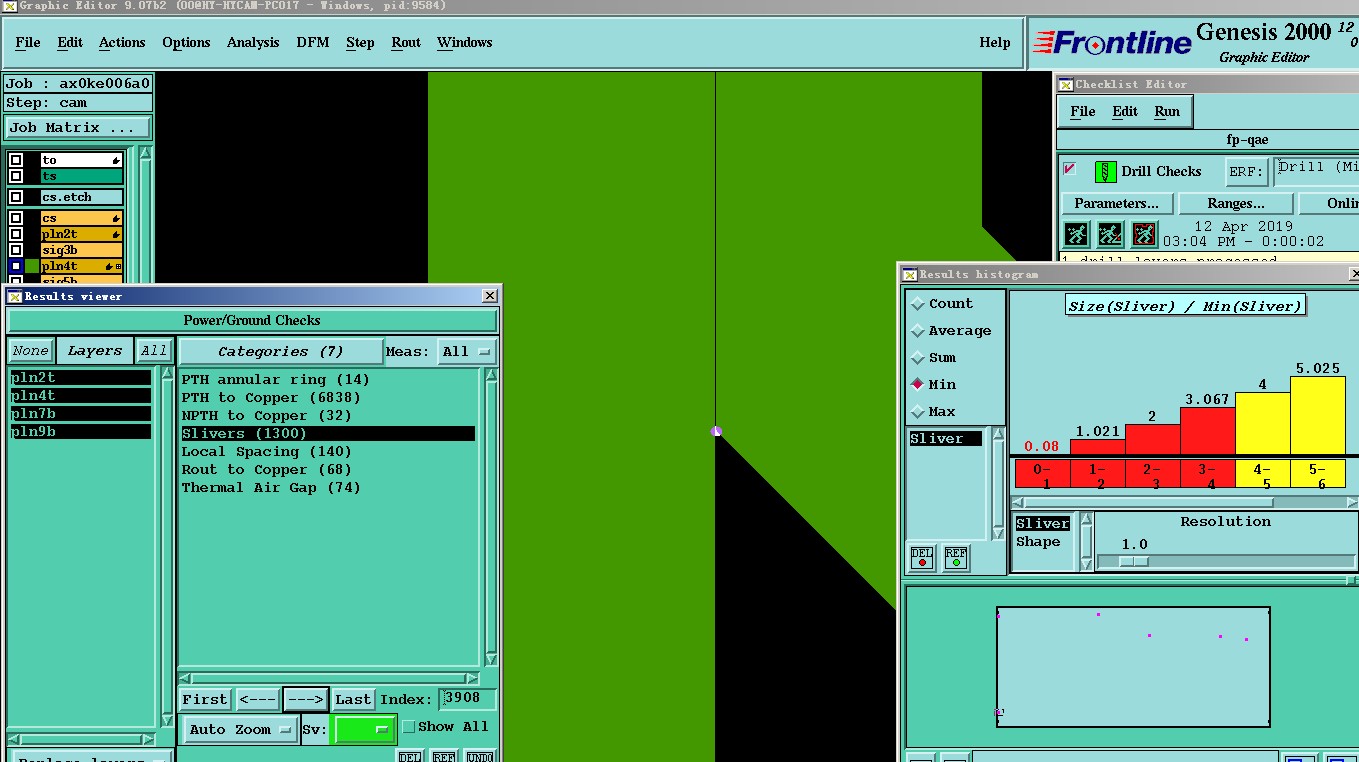Open the File menu in Checklist Editor
1359x762 pixels.
point(1083,111)
